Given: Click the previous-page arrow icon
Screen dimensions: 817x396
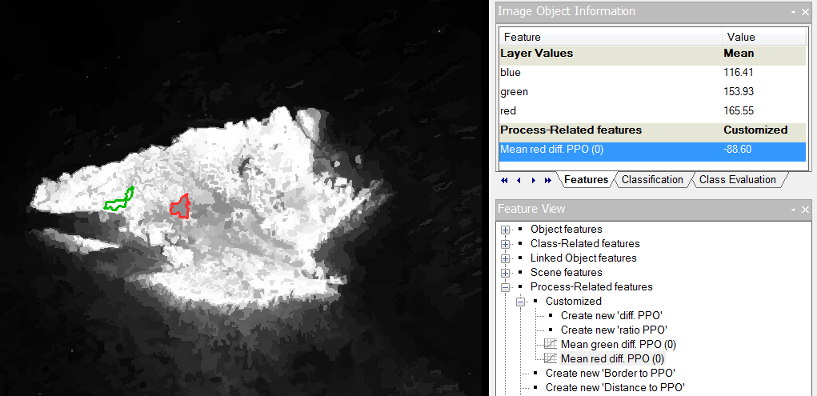Looking at the screenshot, I should tap(518, 180).
